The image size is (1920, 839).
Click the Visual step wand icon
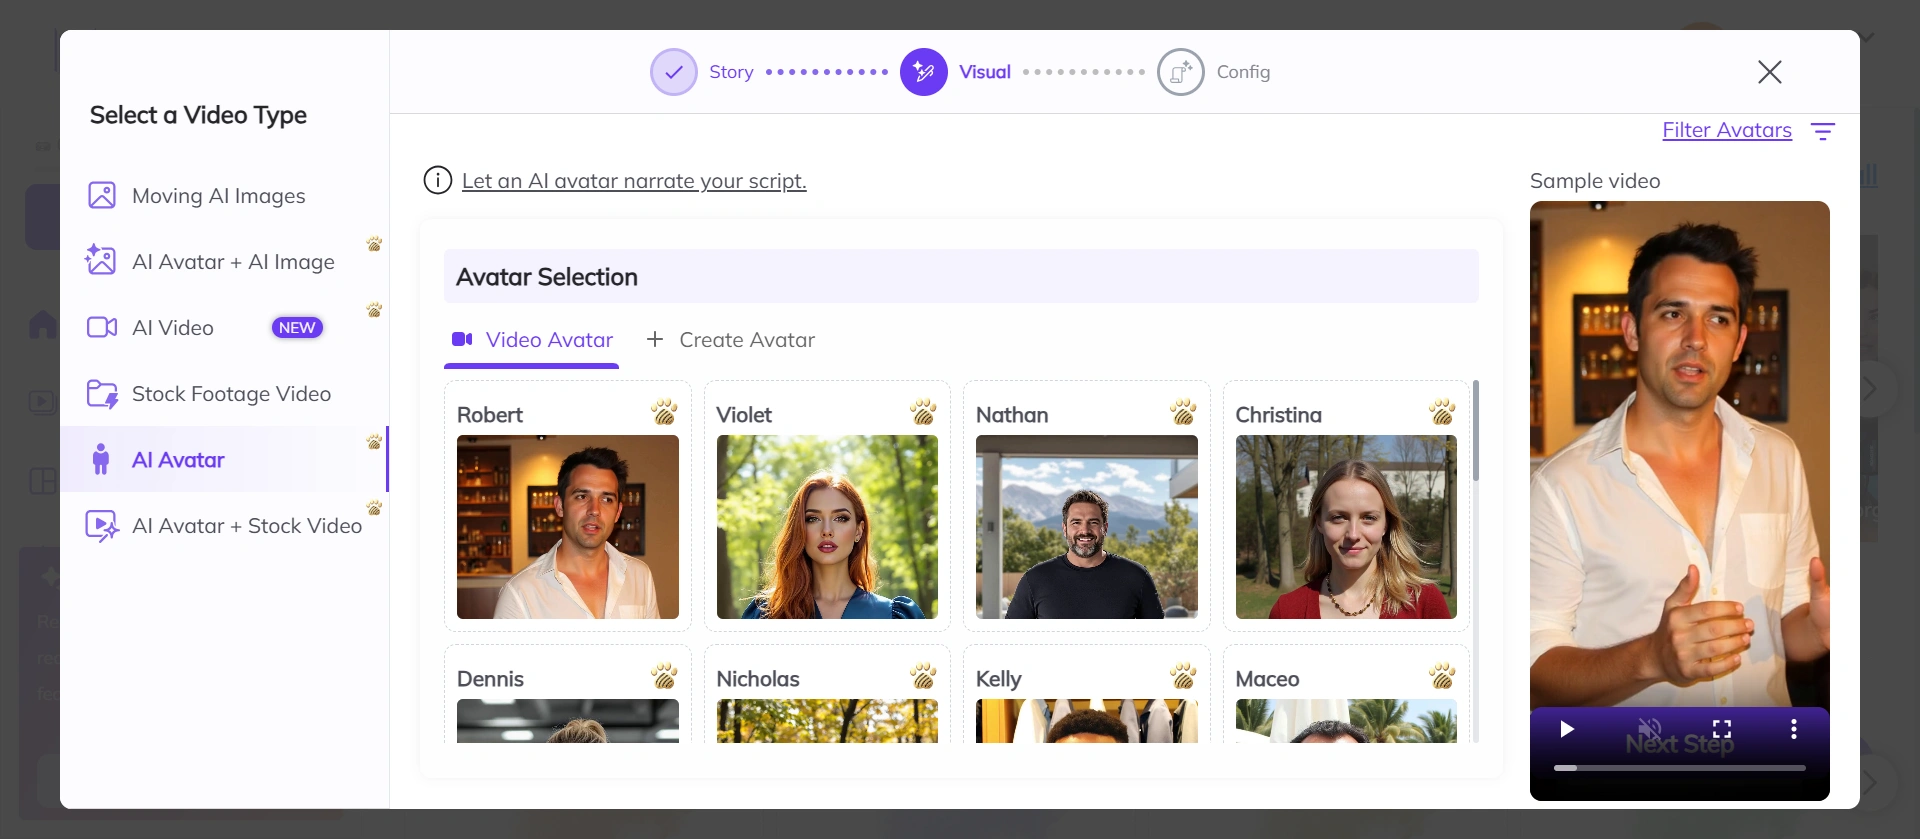[x=924, y=72]
